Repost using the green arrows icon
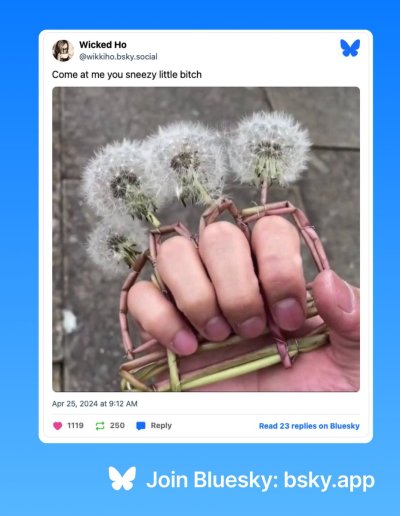This screenshot has width=400, height=516. [100, 426]
